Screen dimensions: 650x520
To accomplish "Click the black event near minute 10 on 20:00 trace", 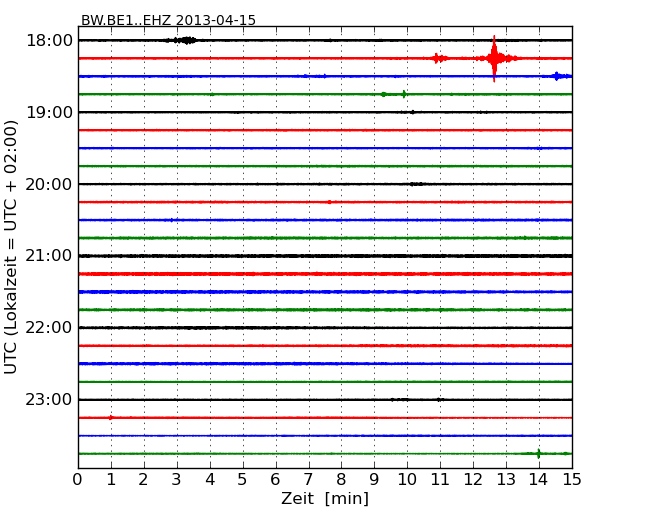I will tap(417, 184).
